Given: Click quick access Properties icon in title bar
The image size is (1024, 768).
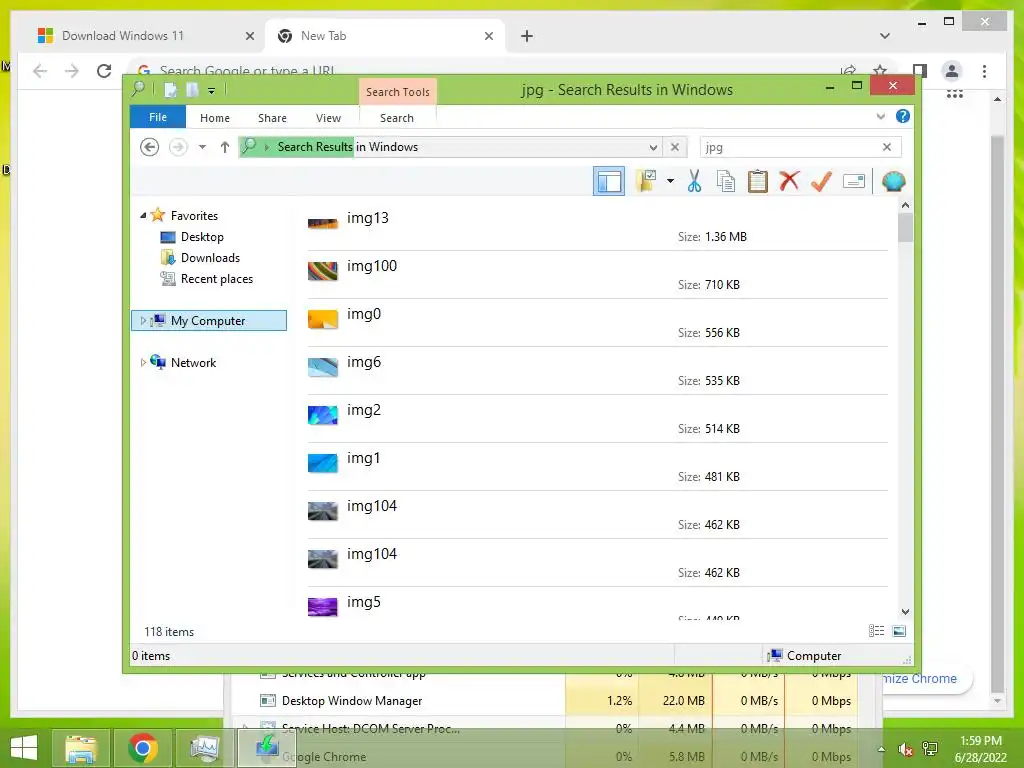Looking at the screenshot, I should [x=170, y=89].
